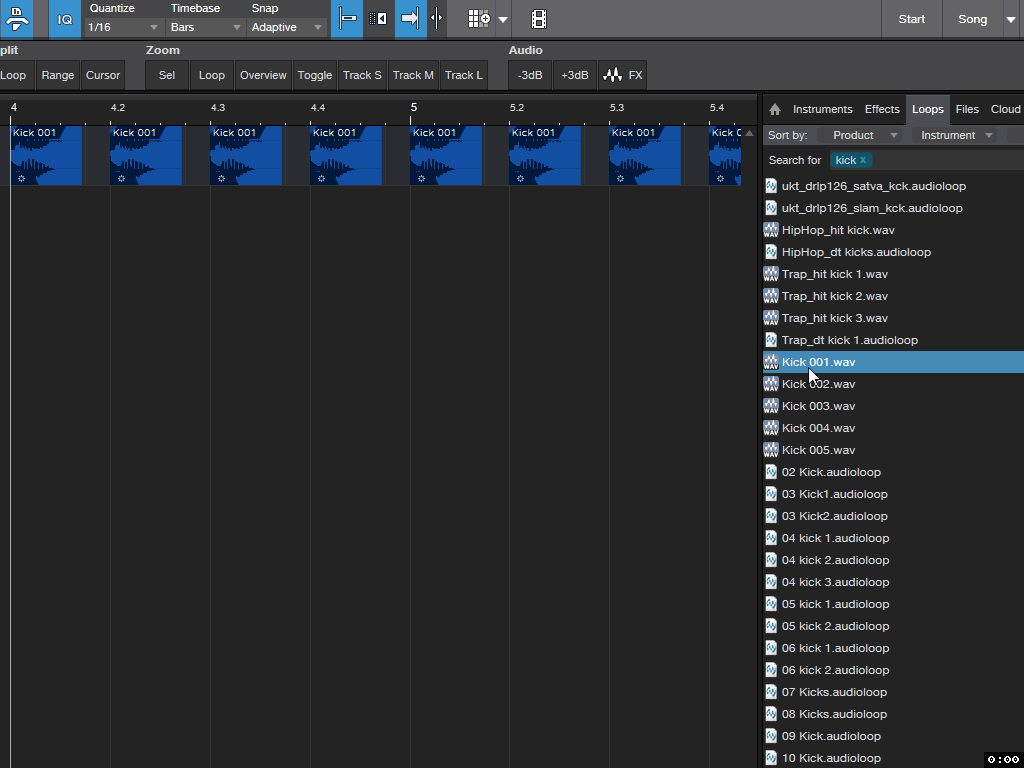Toggle the Ripple Edit icon
Screen dimensions: 1024x768
(x=378, y=19)
